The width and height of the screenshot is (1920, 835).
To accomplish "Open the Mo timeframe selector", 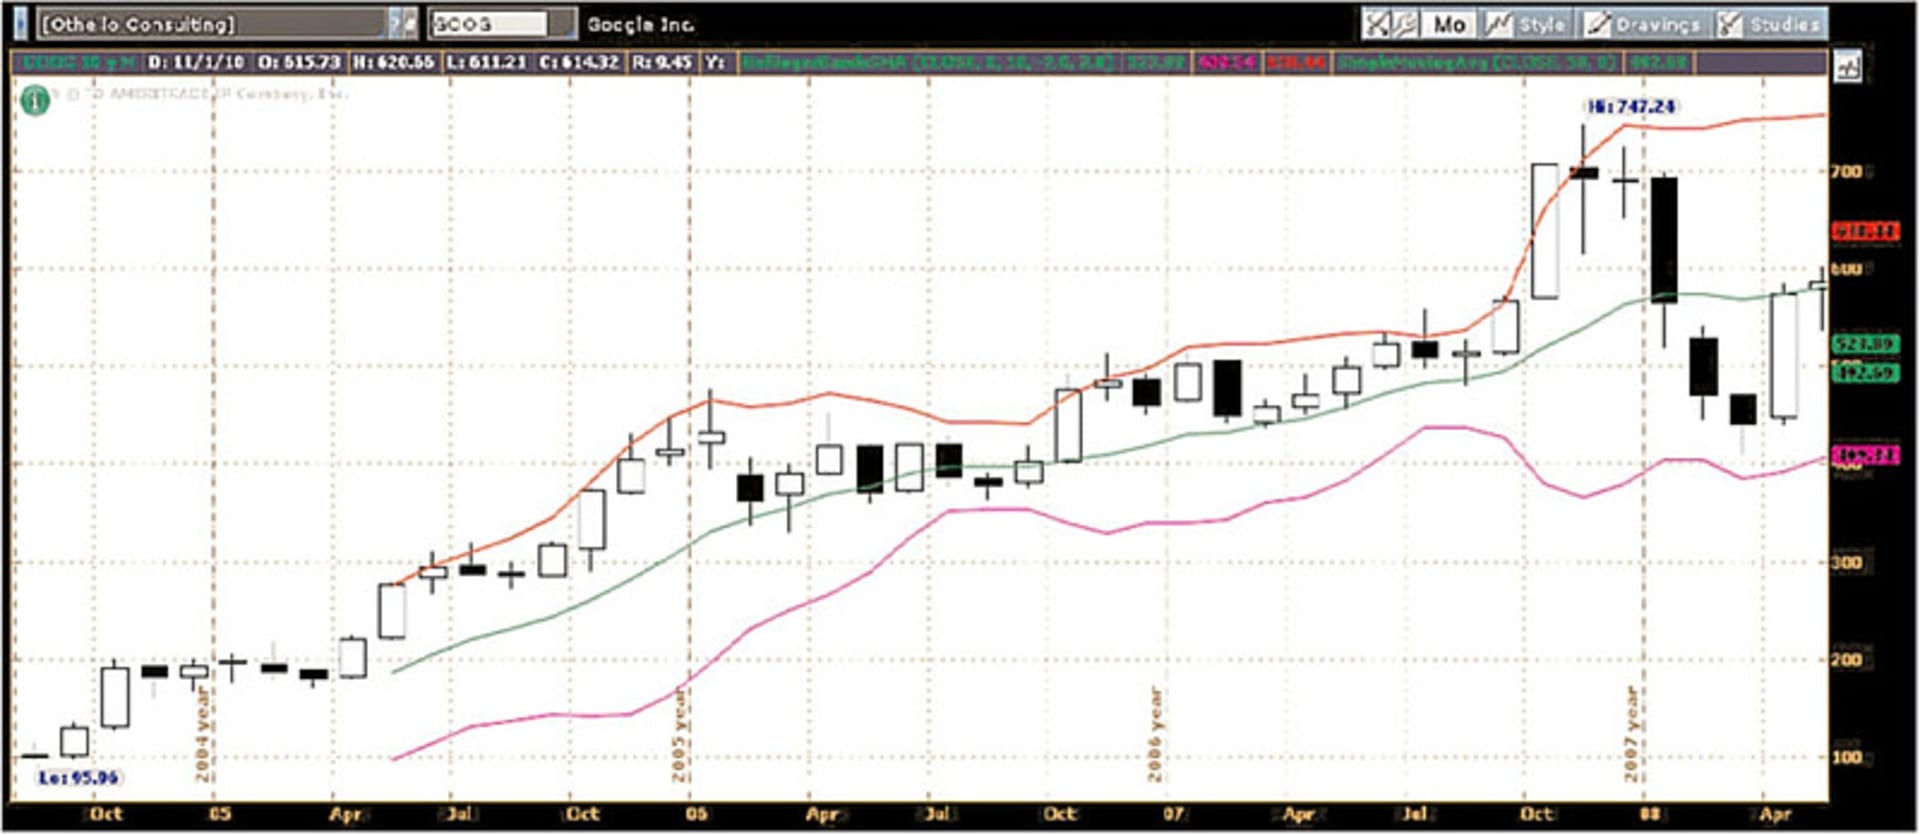I will click(x=1449, y=24).
